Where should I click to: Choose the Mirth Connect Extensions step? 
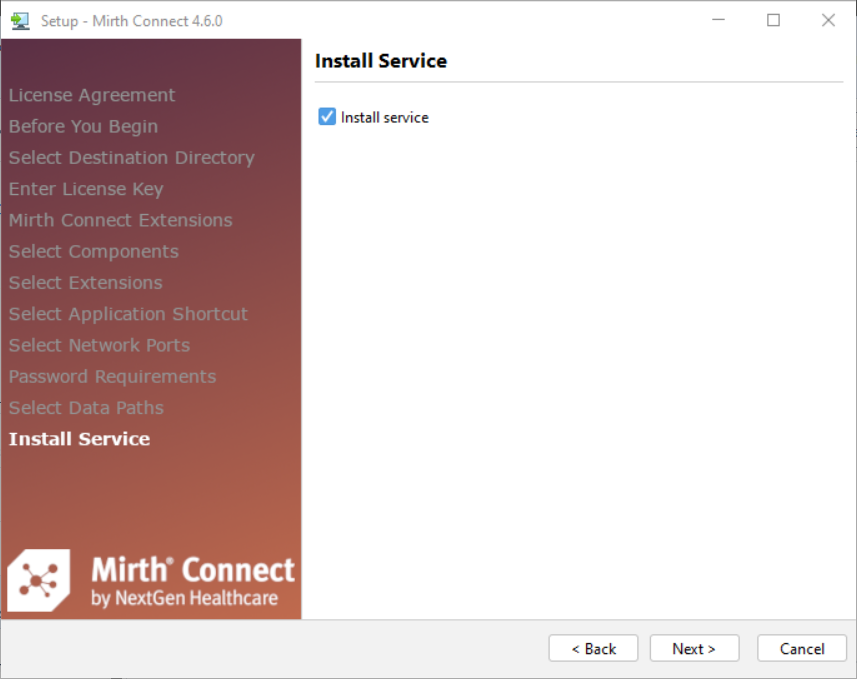pyautogui.click(x=120, y=220)
